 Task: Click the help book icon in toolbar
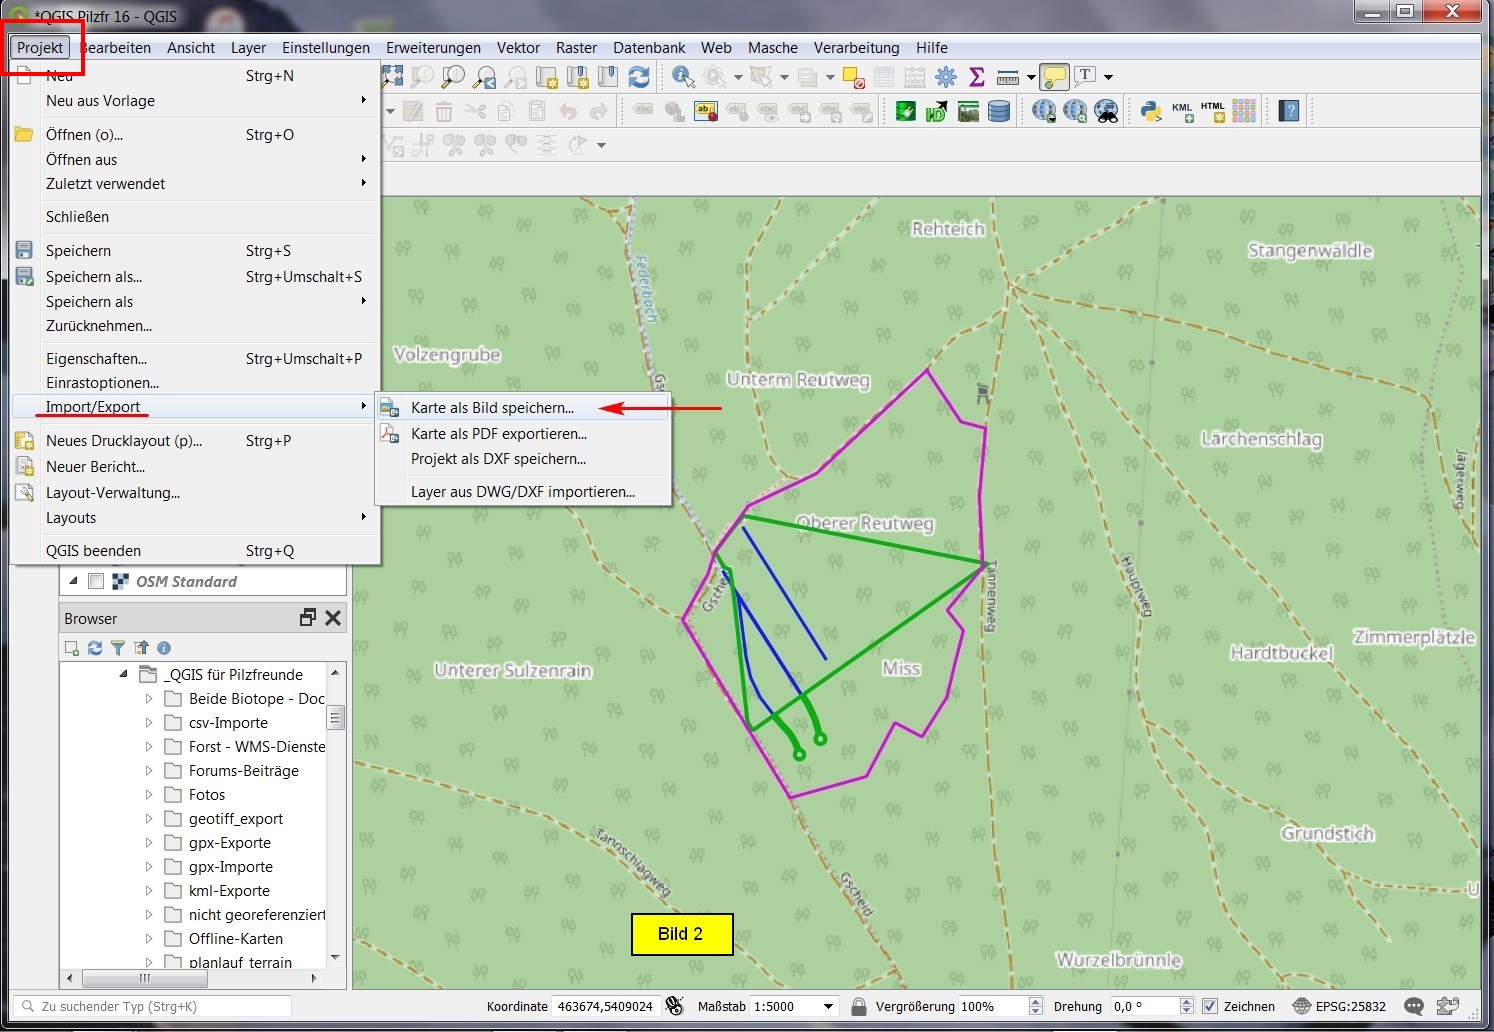pos(1289,111)
